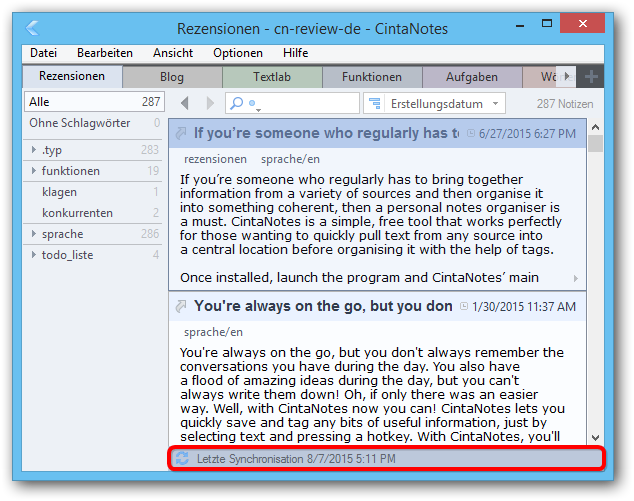Select the Rezensionen tab
Image resolution: width=634 pixels, height=501 pixels.
pos(72,76)
